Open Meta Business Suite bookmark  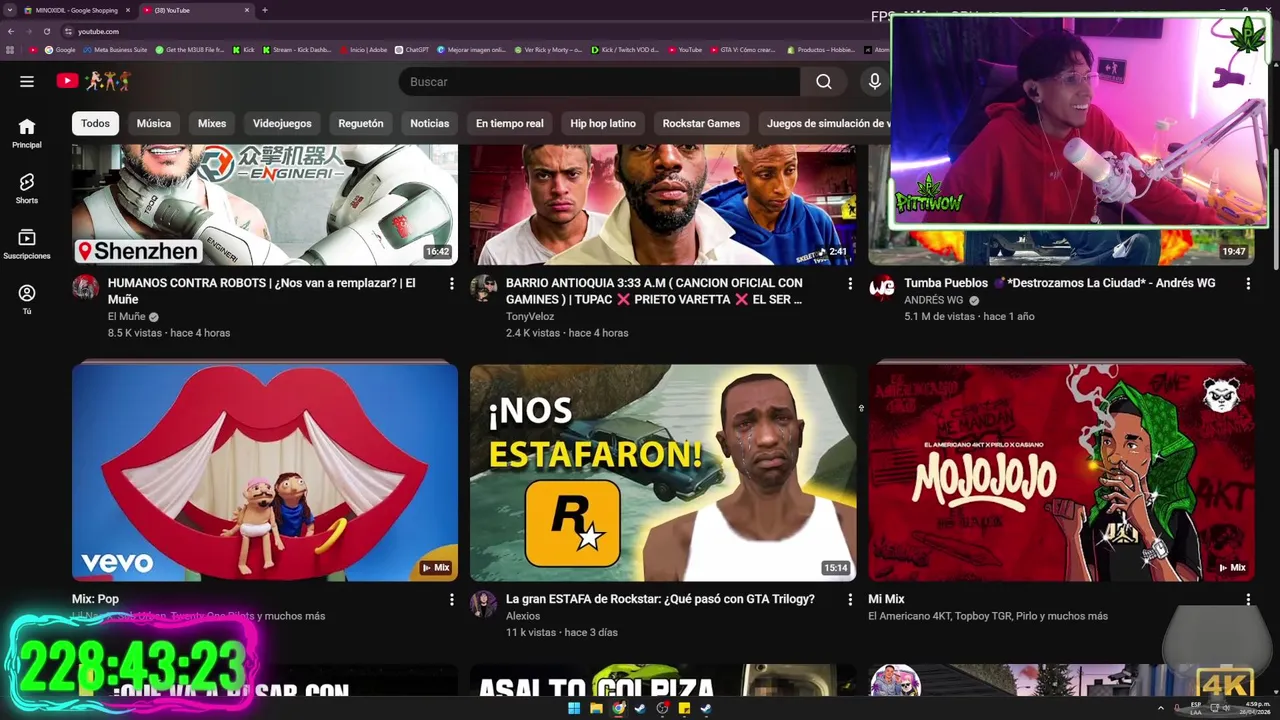tap(115, 49)
